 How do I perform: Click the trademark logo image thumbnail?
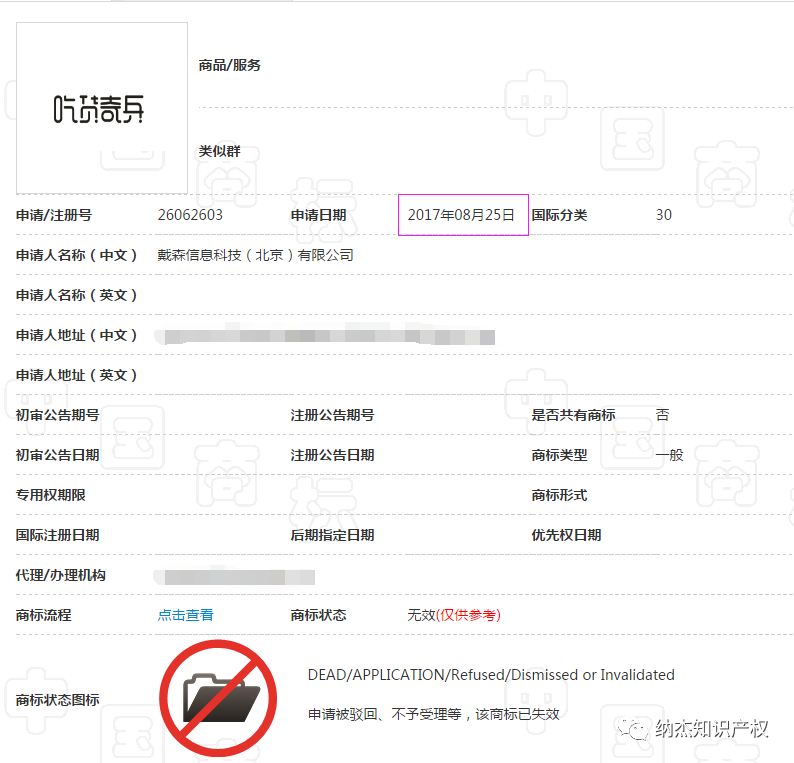[102, 108]
